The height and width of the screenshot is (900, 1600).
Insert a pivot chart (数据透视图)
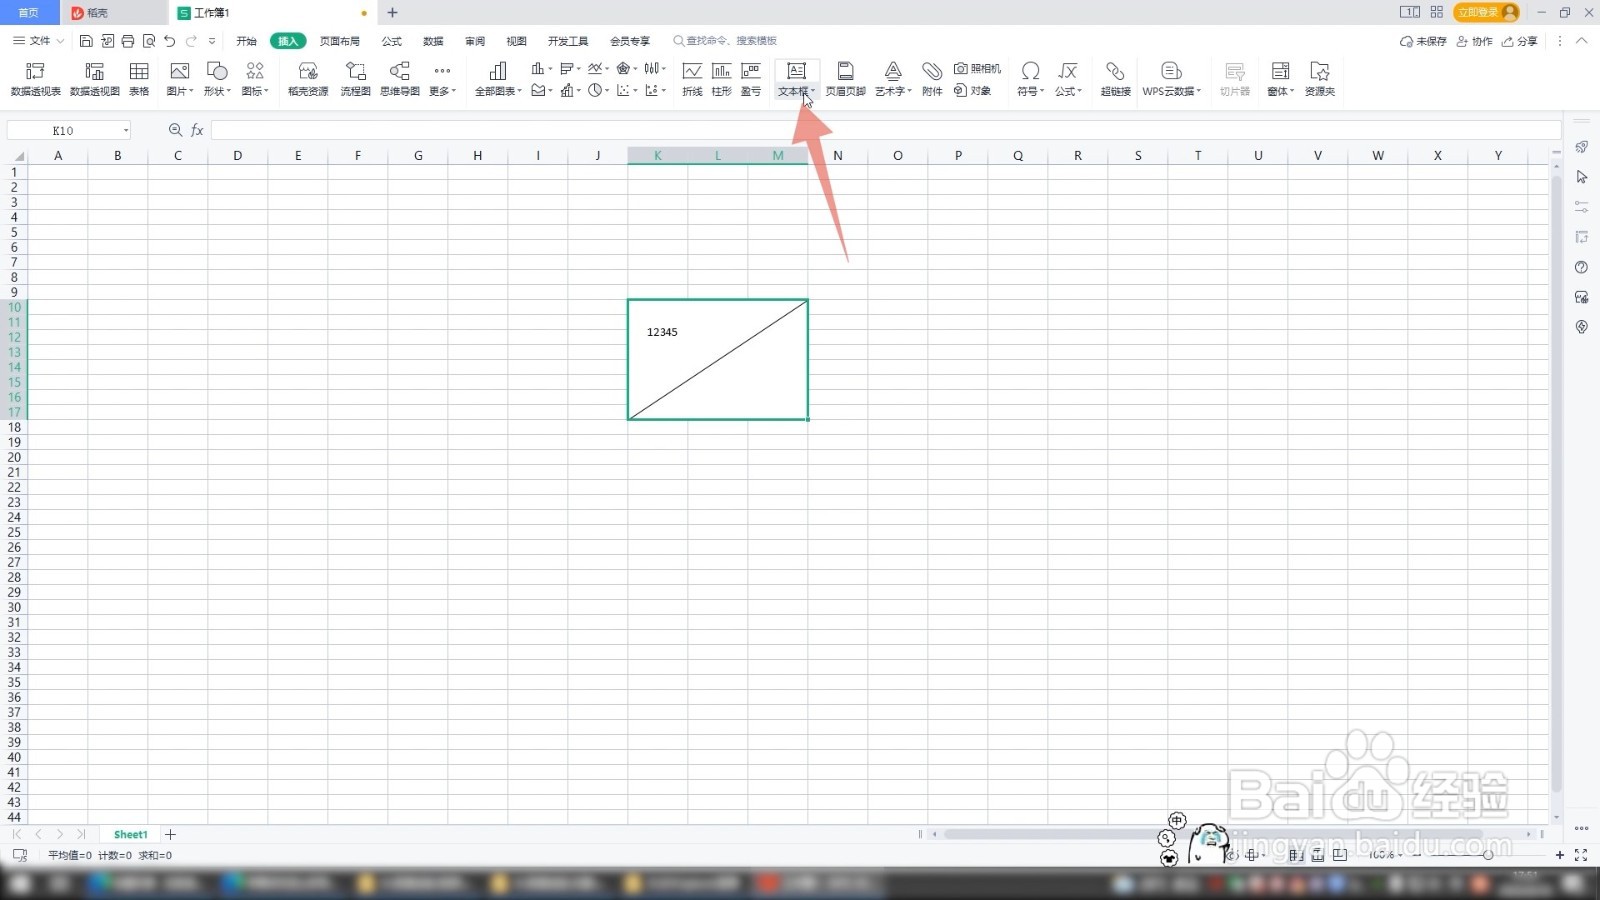pyautogui.click(x=95, y=79)
